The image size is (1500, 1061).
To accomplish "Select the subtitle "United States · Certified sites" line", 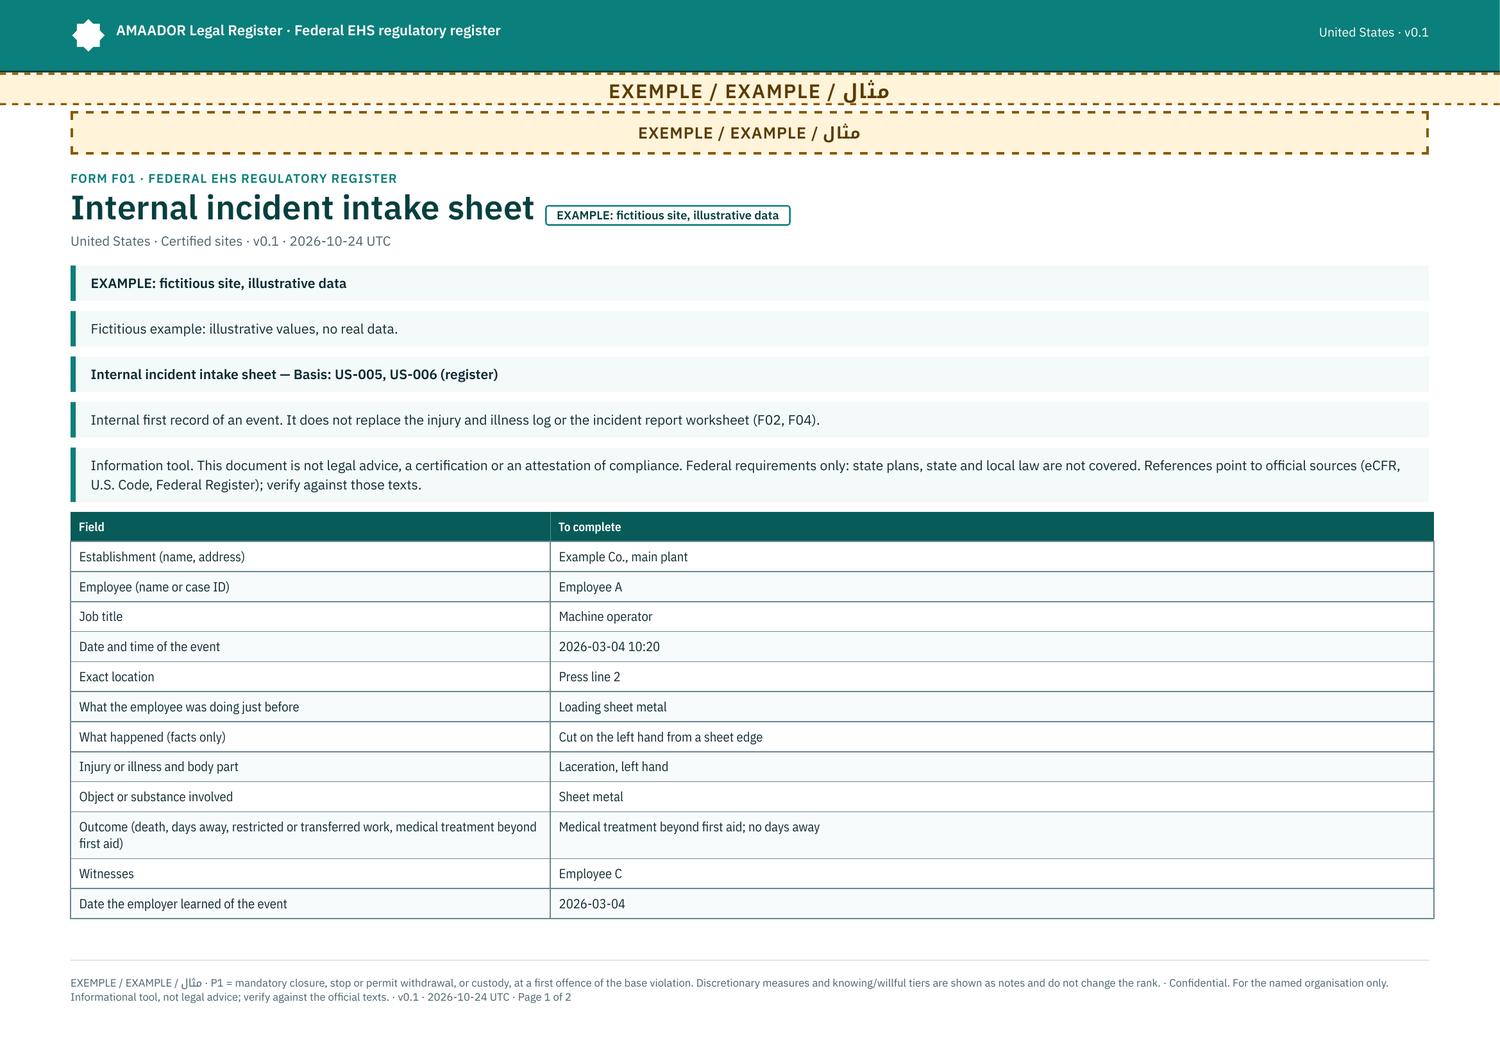I will (231, 241).
